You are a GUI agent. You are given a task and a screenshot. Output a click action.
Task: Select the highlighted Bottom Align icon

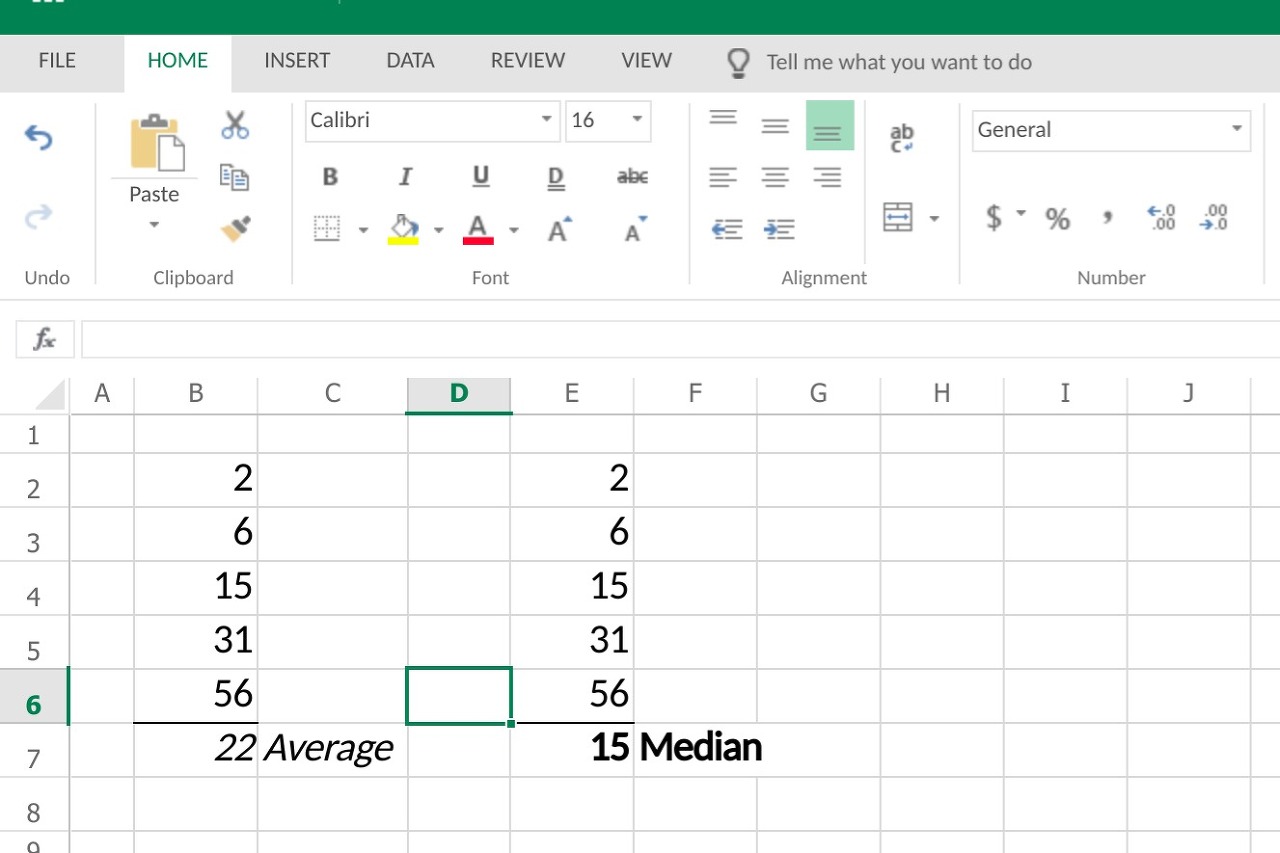pos(830,125)
